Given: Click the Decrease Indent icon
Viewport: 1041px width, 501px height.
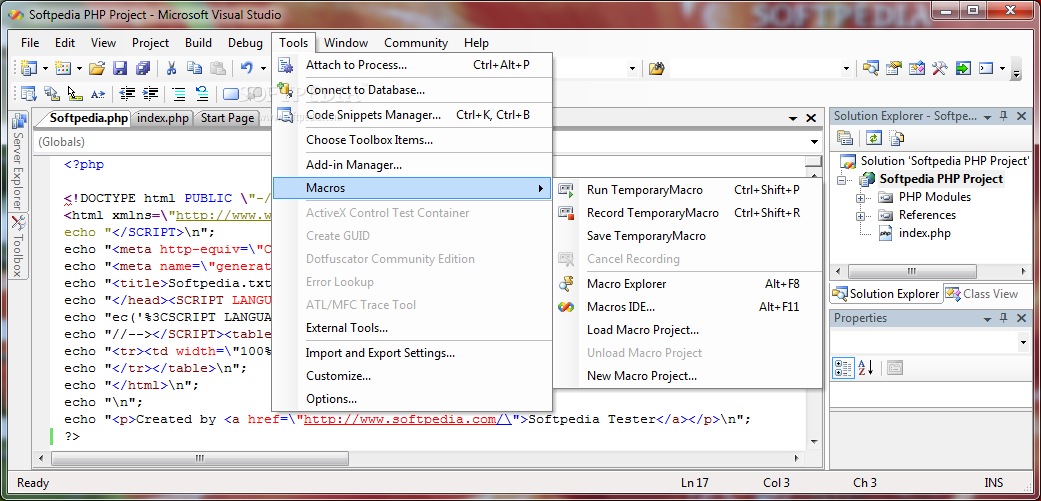Looking at the screenshot, I should tap(127, 94).
